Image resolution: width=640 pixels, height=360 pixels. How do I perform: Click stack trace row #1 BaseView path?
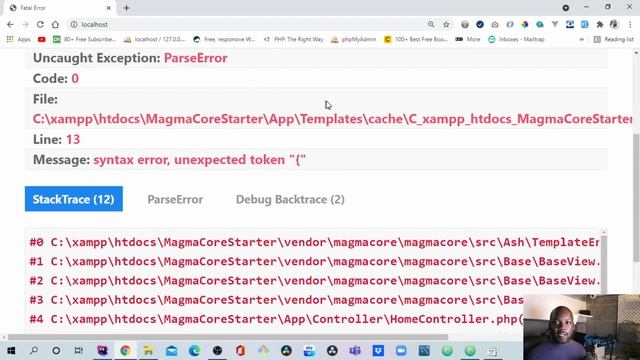tap(314, 262)
